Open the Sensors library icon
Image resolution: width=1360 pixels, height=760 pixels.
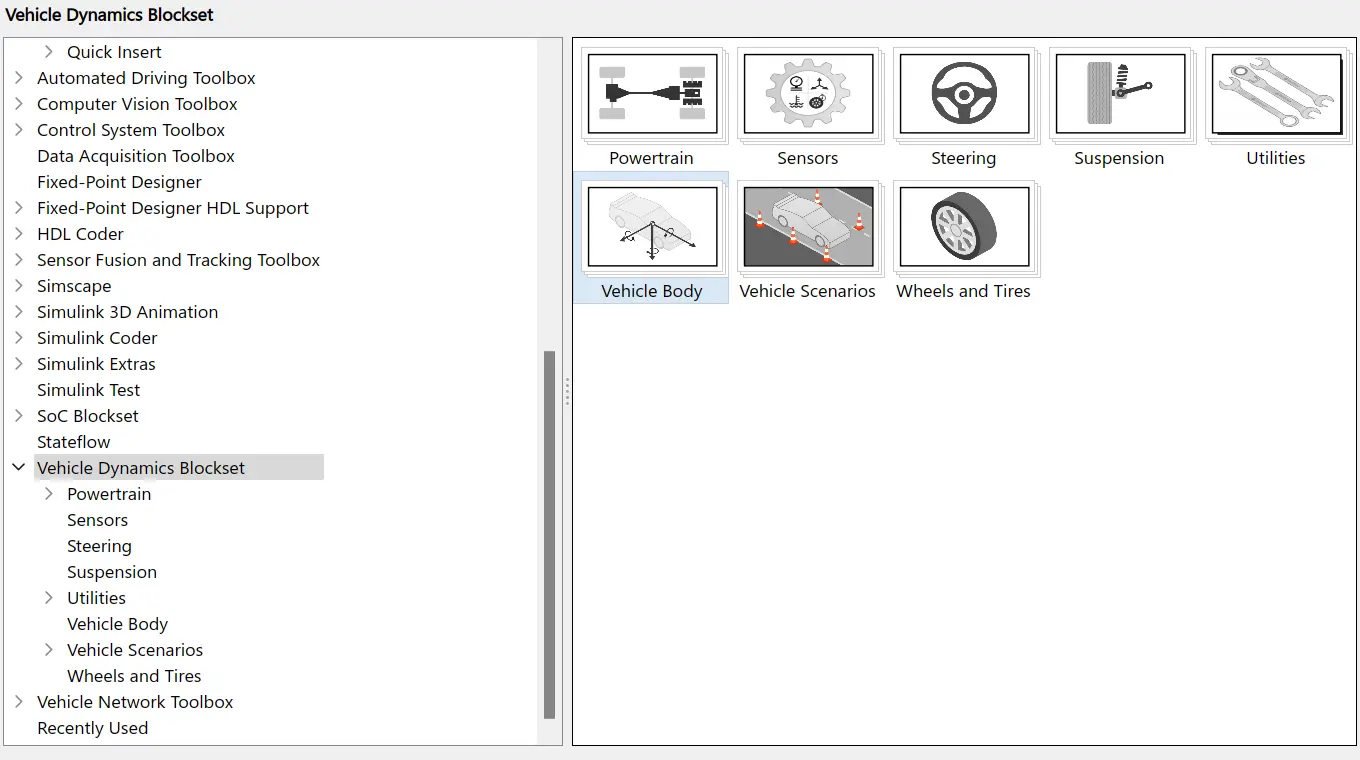808,94
